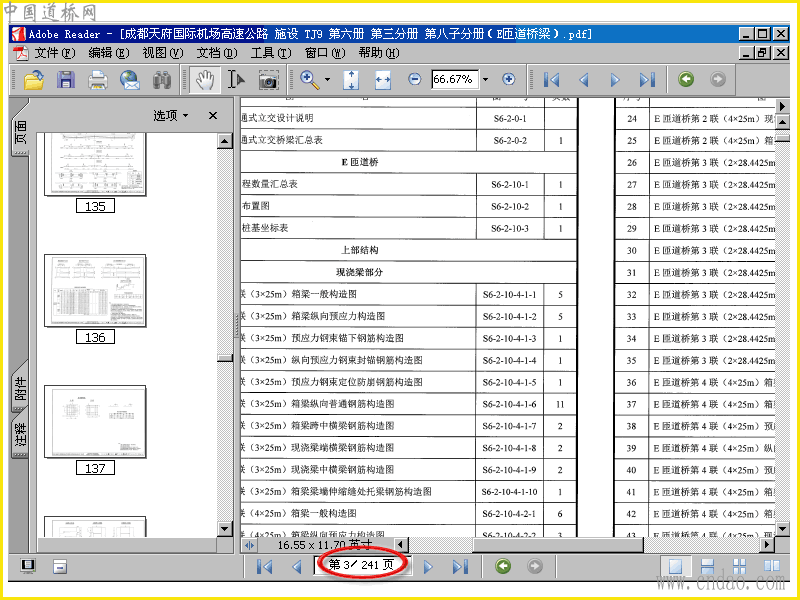Switch to the 页面 side tab
Image resolution: width=800 pixels, height=600 pixels.
click(20, 132)
